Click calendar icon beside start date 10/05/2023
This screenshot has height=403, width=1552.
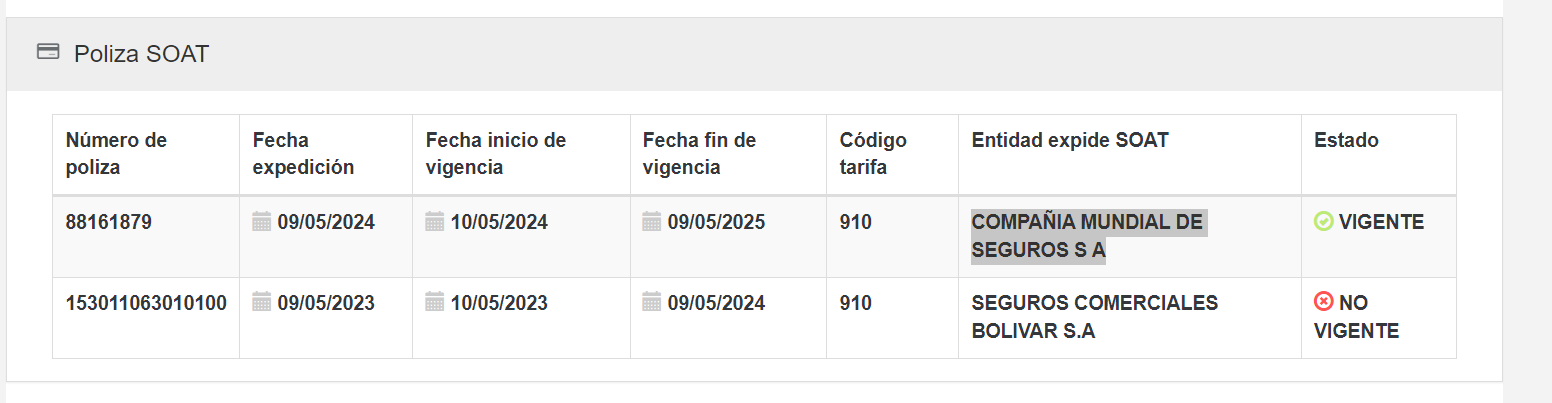tap(435, 302)
